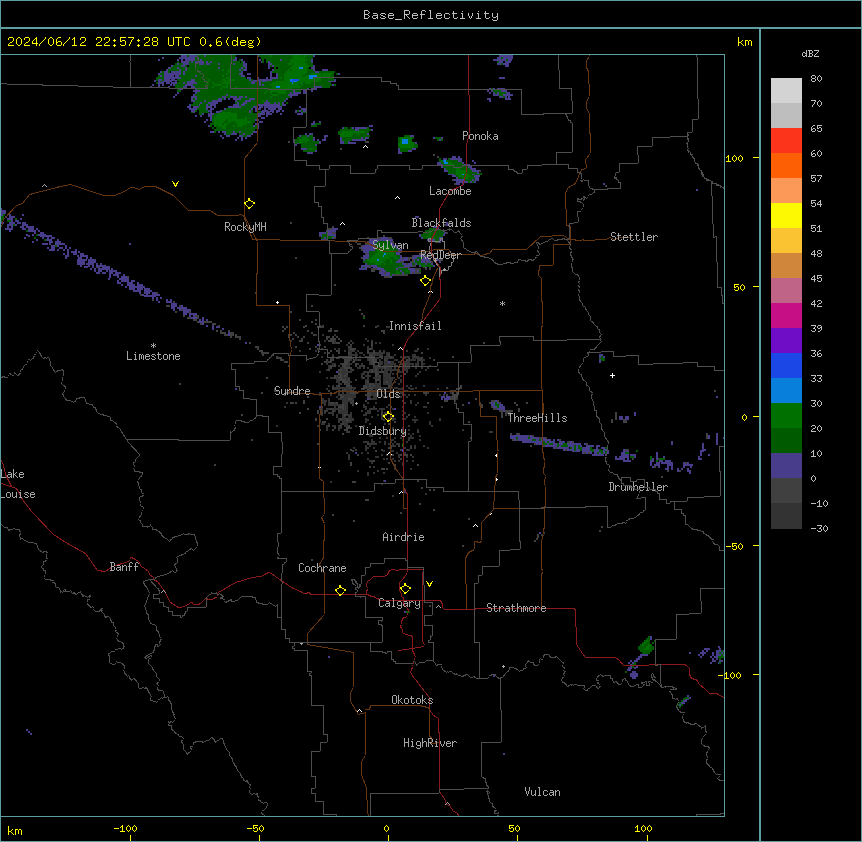Click the RockyMH label
The image size is (862, 842).
tap(245, 227)
